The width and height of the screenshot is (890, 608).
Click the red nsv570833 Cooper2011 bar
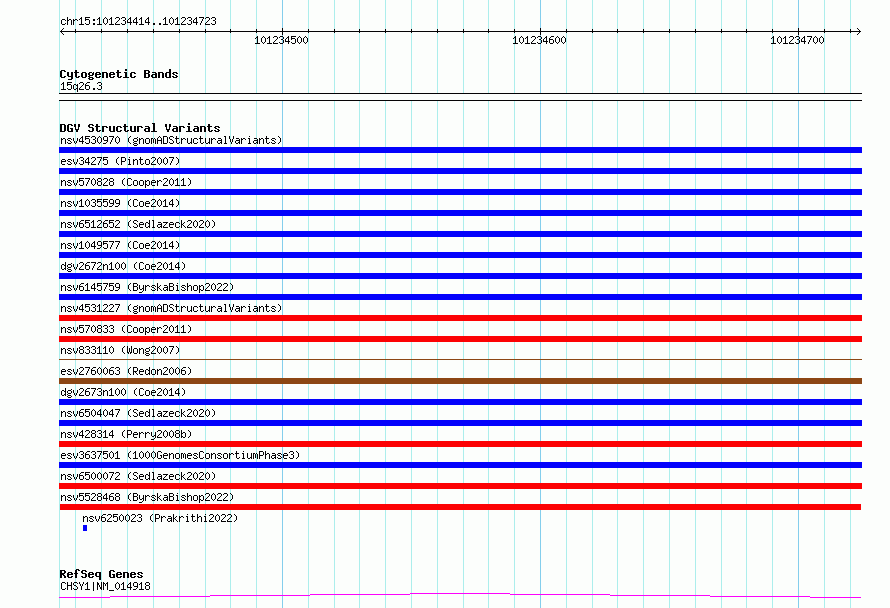click(460, 339)
